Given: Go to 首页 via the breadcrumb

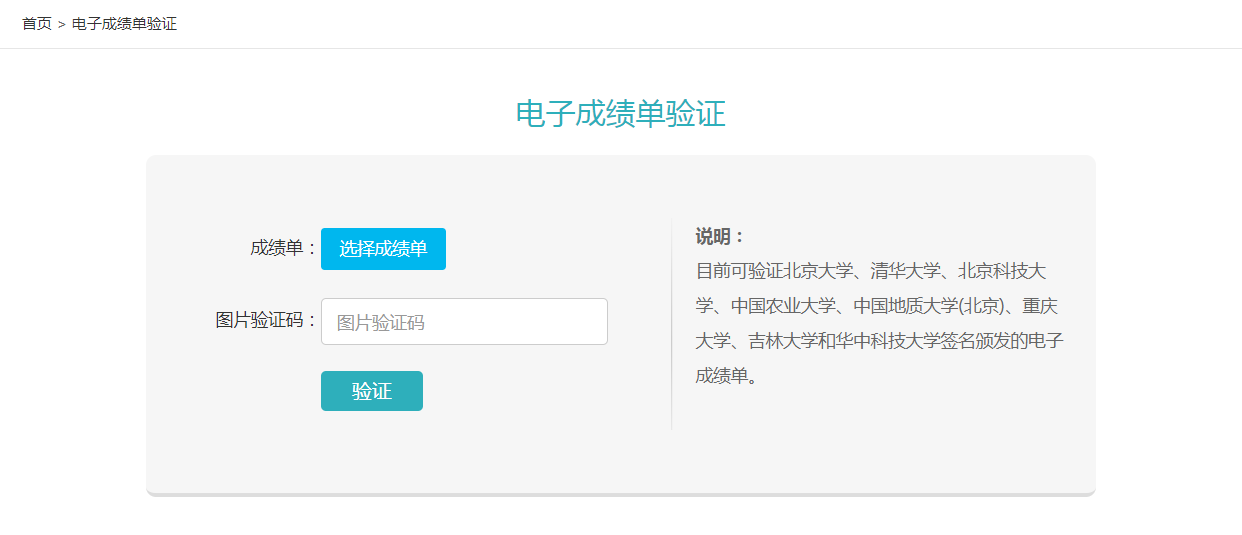Looking at the screenshot, I should pyautogui.click(x=37, y=24).
